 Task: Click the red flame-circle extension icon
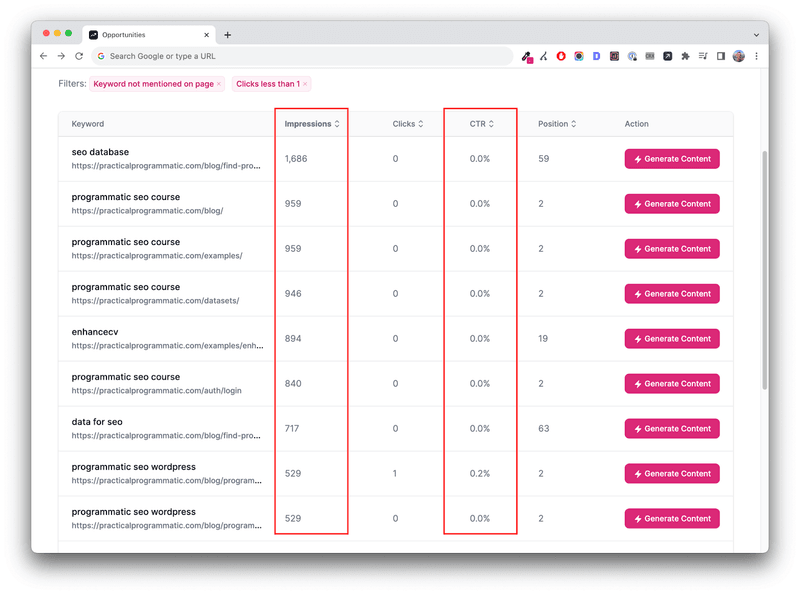click(561, 56)
